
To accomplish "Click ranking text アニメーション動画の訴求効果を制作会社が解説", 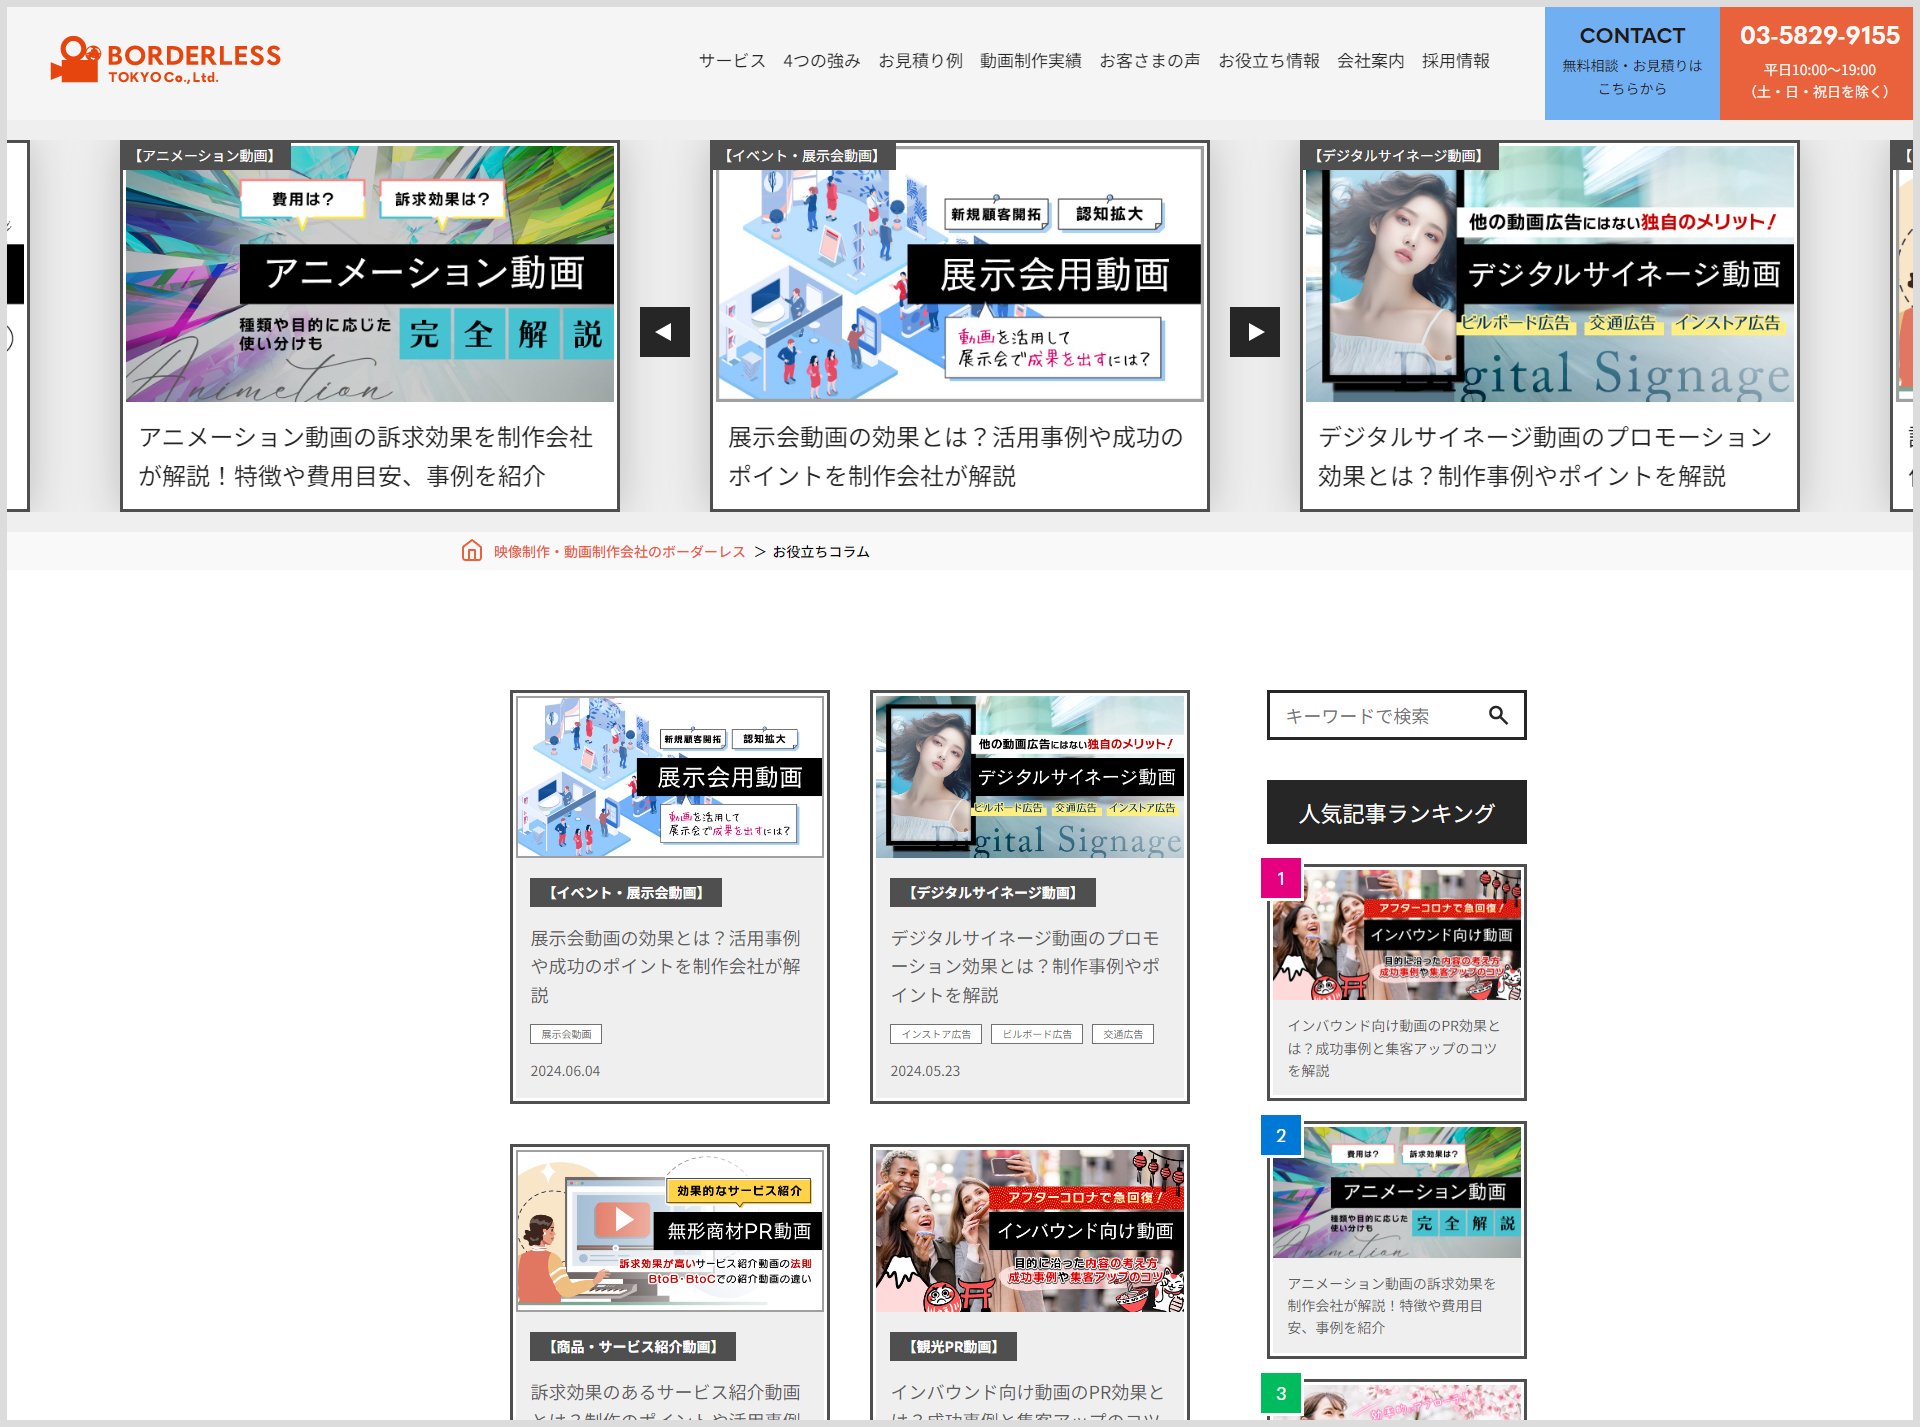I will pyautogui.click(x=1392, y=1305).
